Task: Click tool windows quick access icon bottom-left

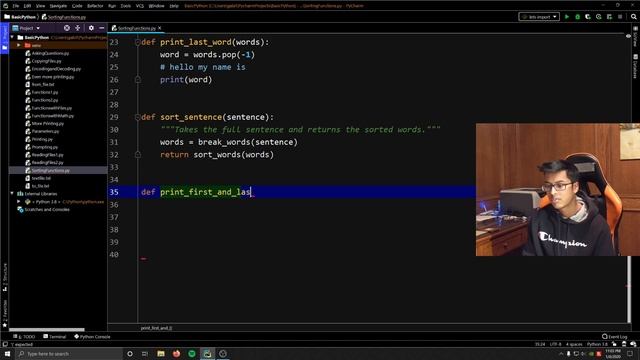Action: click(x=5, y=344)
